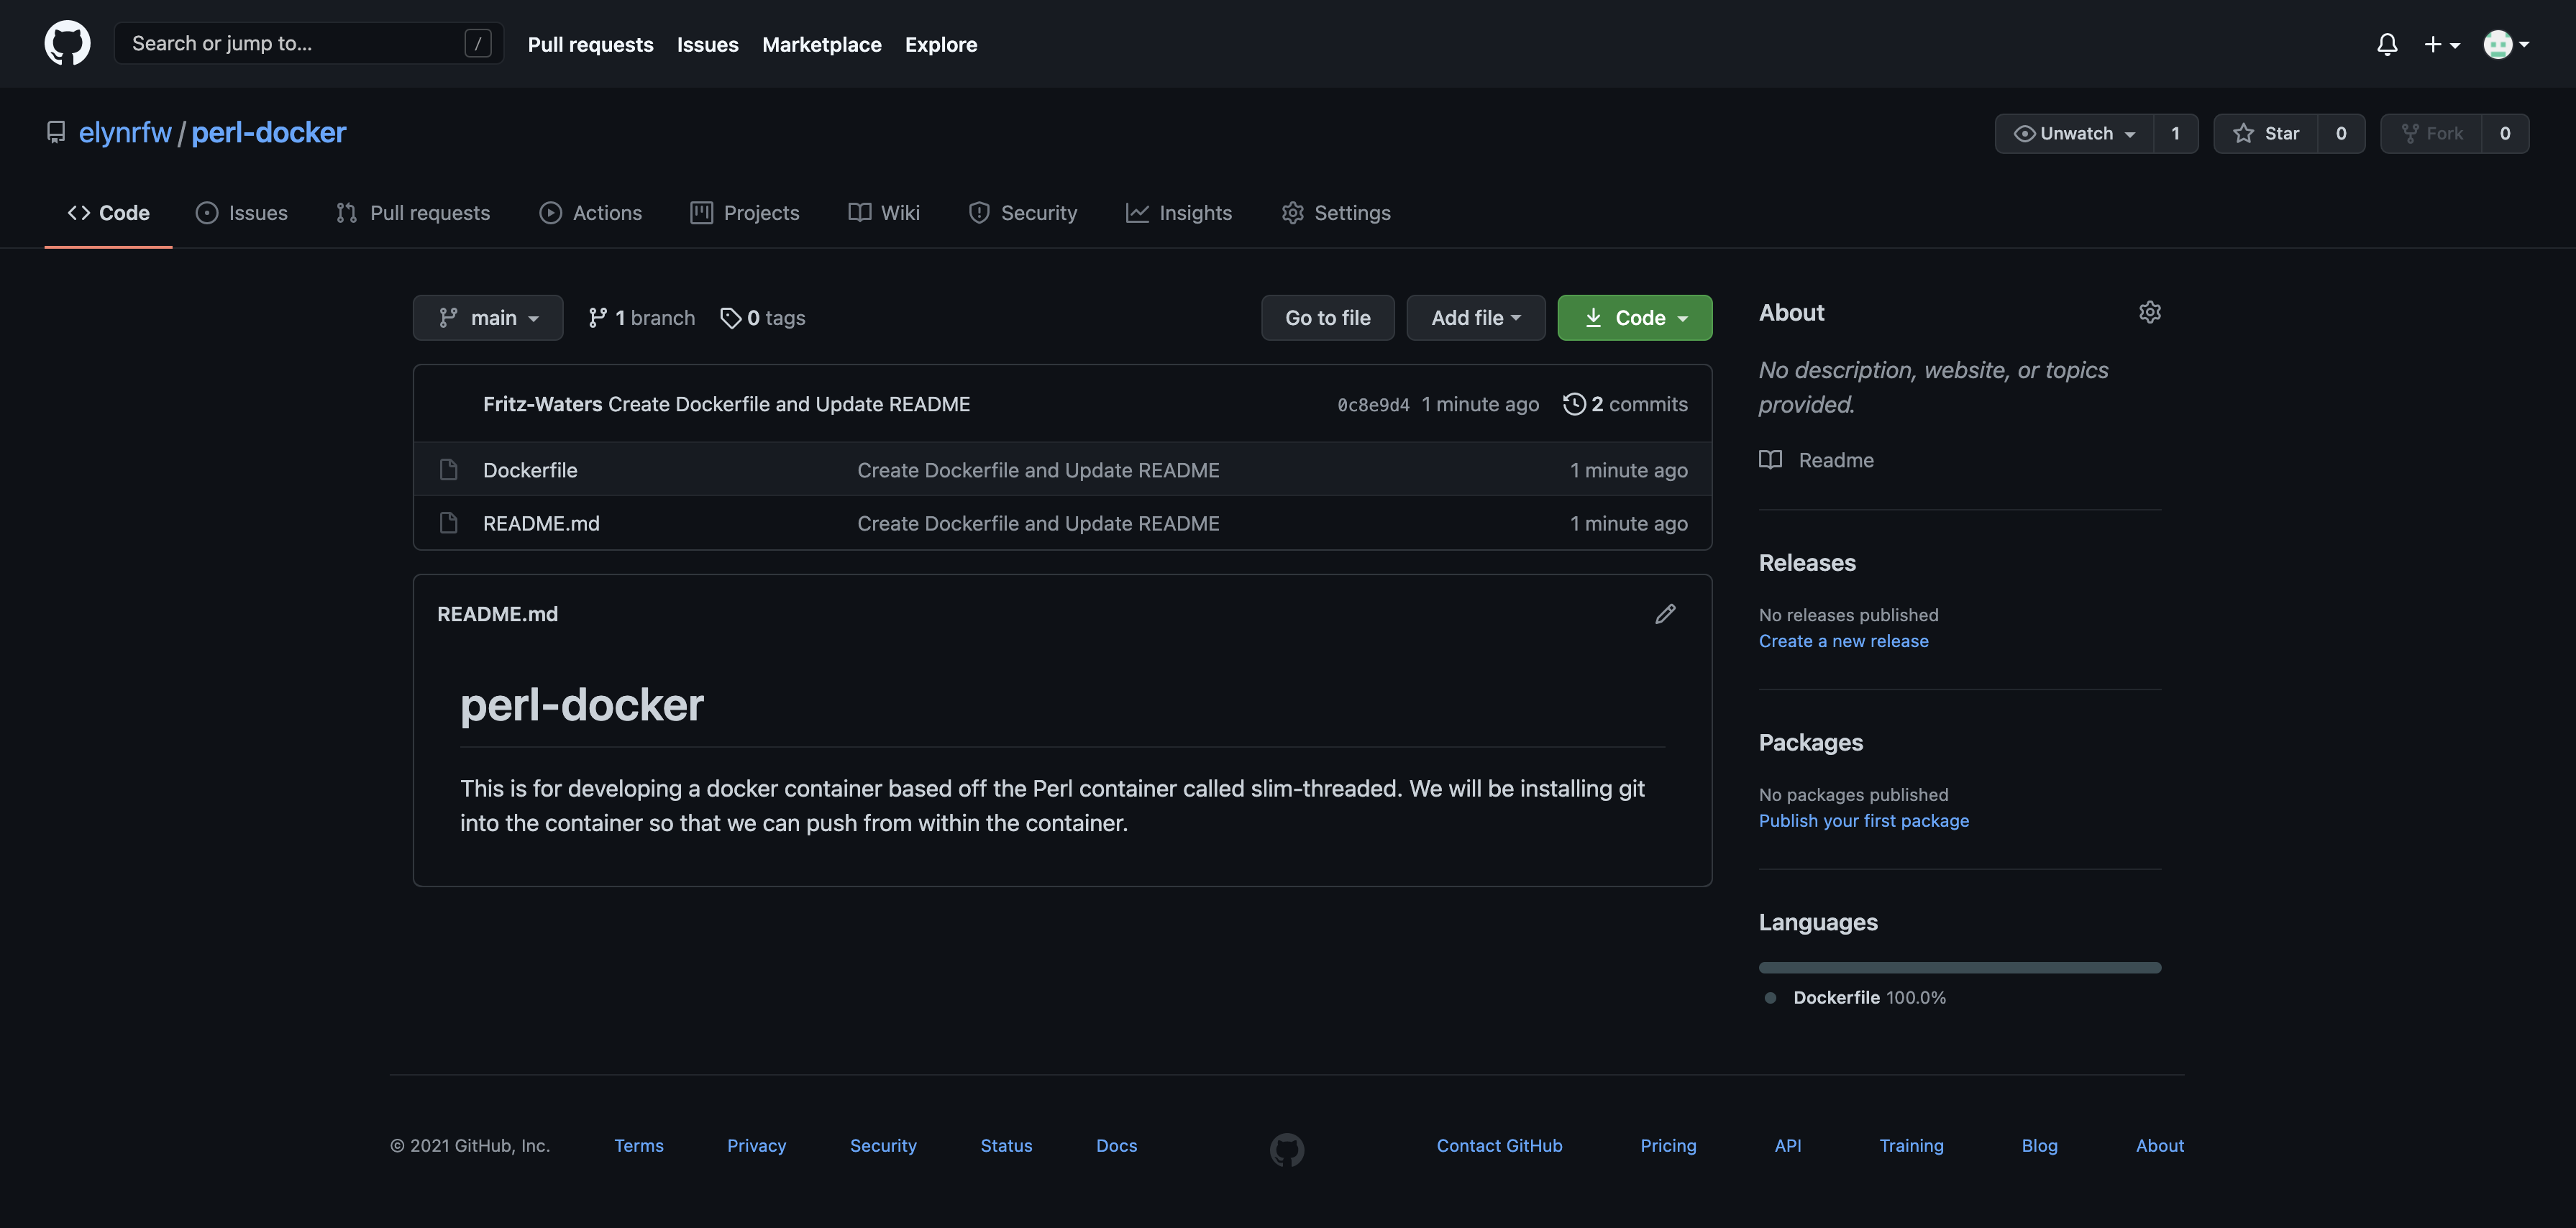This screenshot has width=2576, height=1228.
Task: Switch to the Security tab
Action: tap(1022, 213)
